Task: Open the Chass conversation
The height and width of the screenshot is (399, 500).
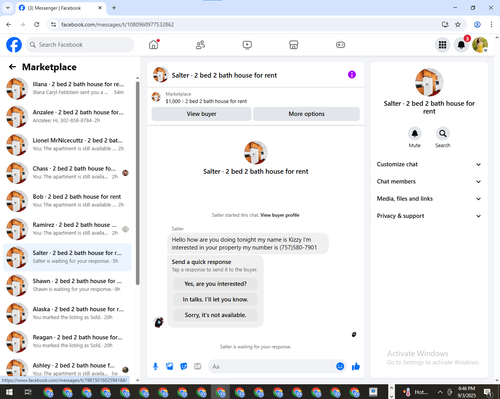Action: [x=67, y=173]
